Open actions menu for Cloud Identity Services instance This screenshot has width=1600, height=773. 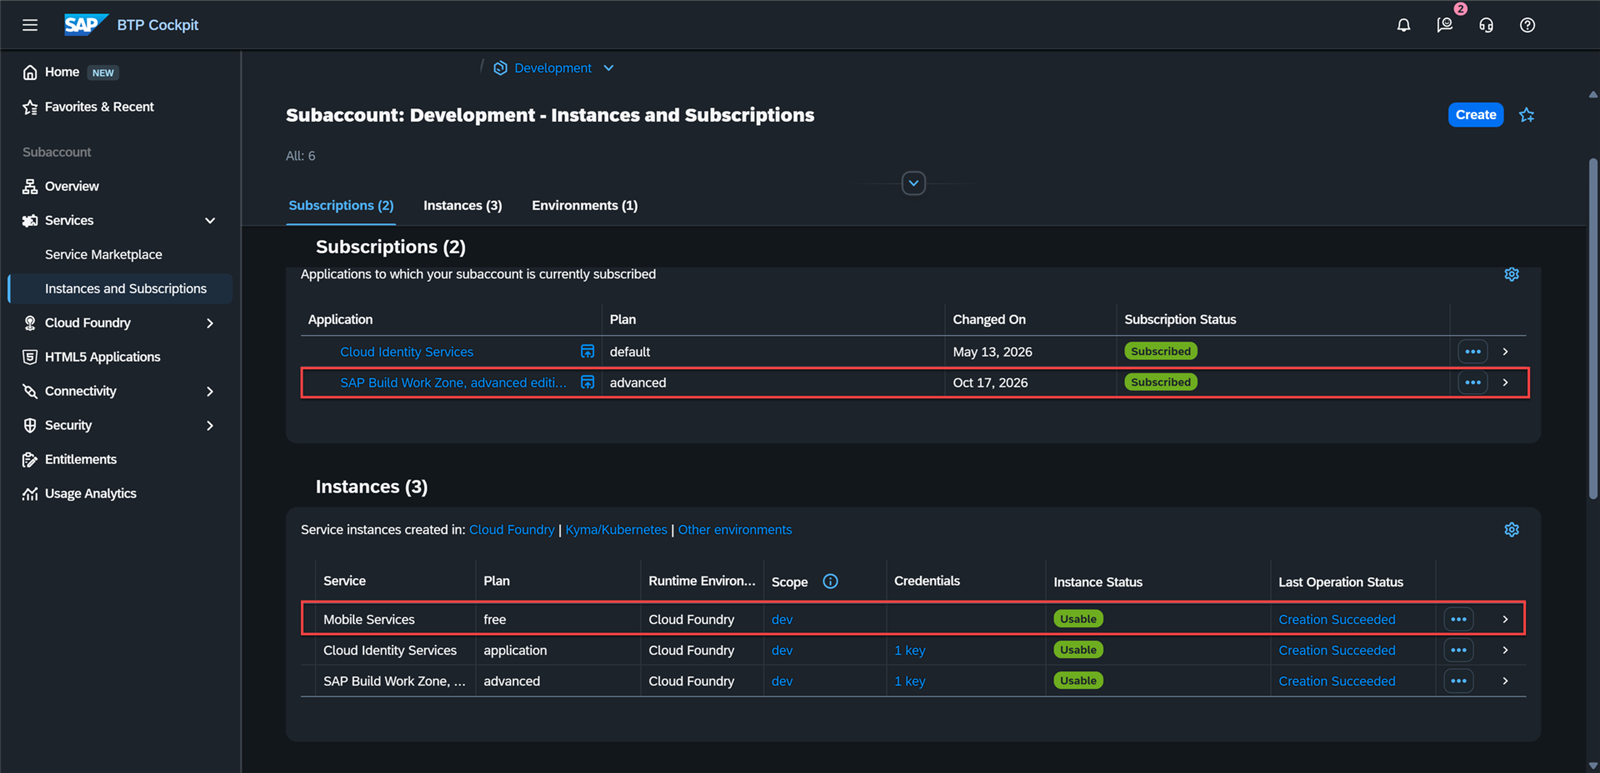click(1459, 650)
